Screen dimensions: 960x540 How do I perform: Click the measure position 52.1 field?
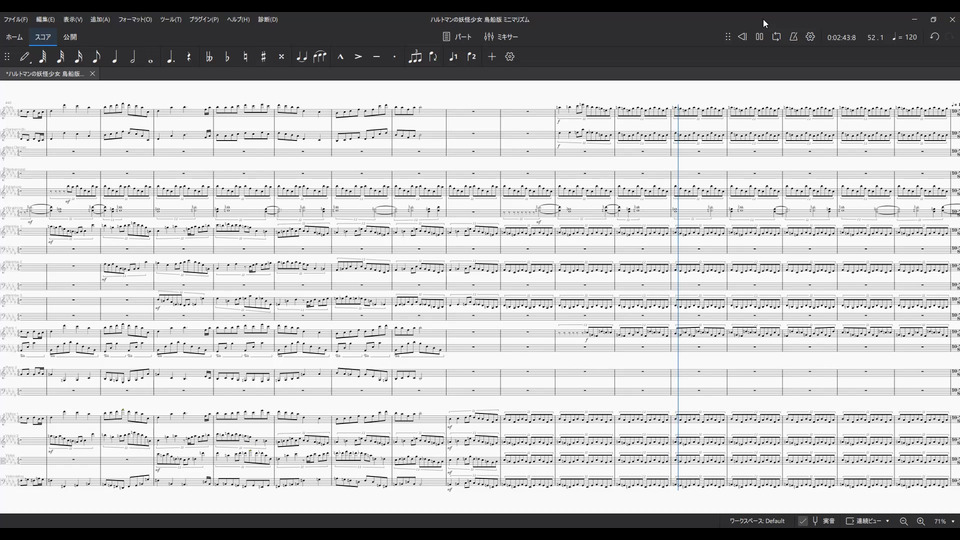click(876, 37)
